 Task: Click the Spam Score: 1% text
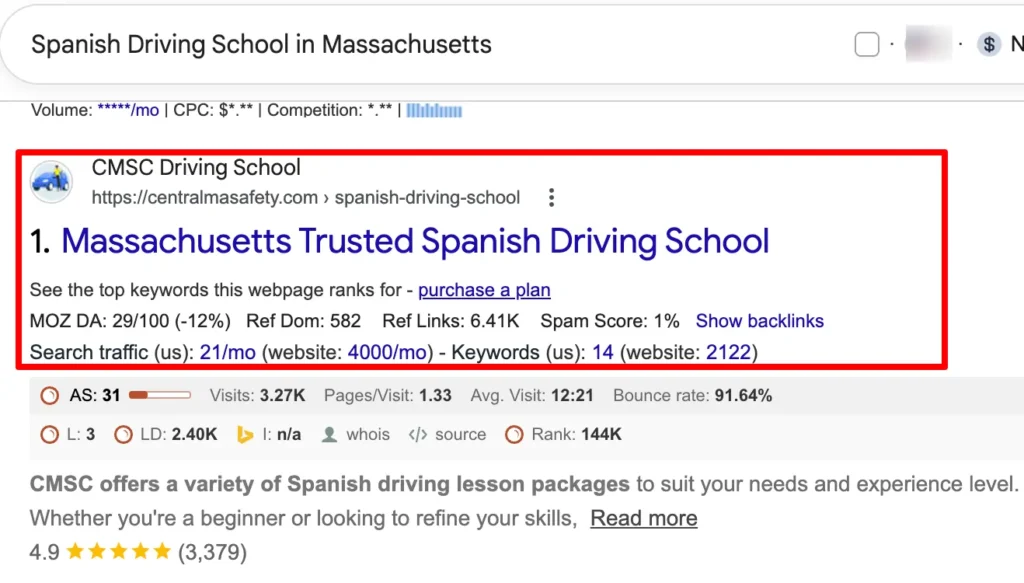tap(610, 321)
